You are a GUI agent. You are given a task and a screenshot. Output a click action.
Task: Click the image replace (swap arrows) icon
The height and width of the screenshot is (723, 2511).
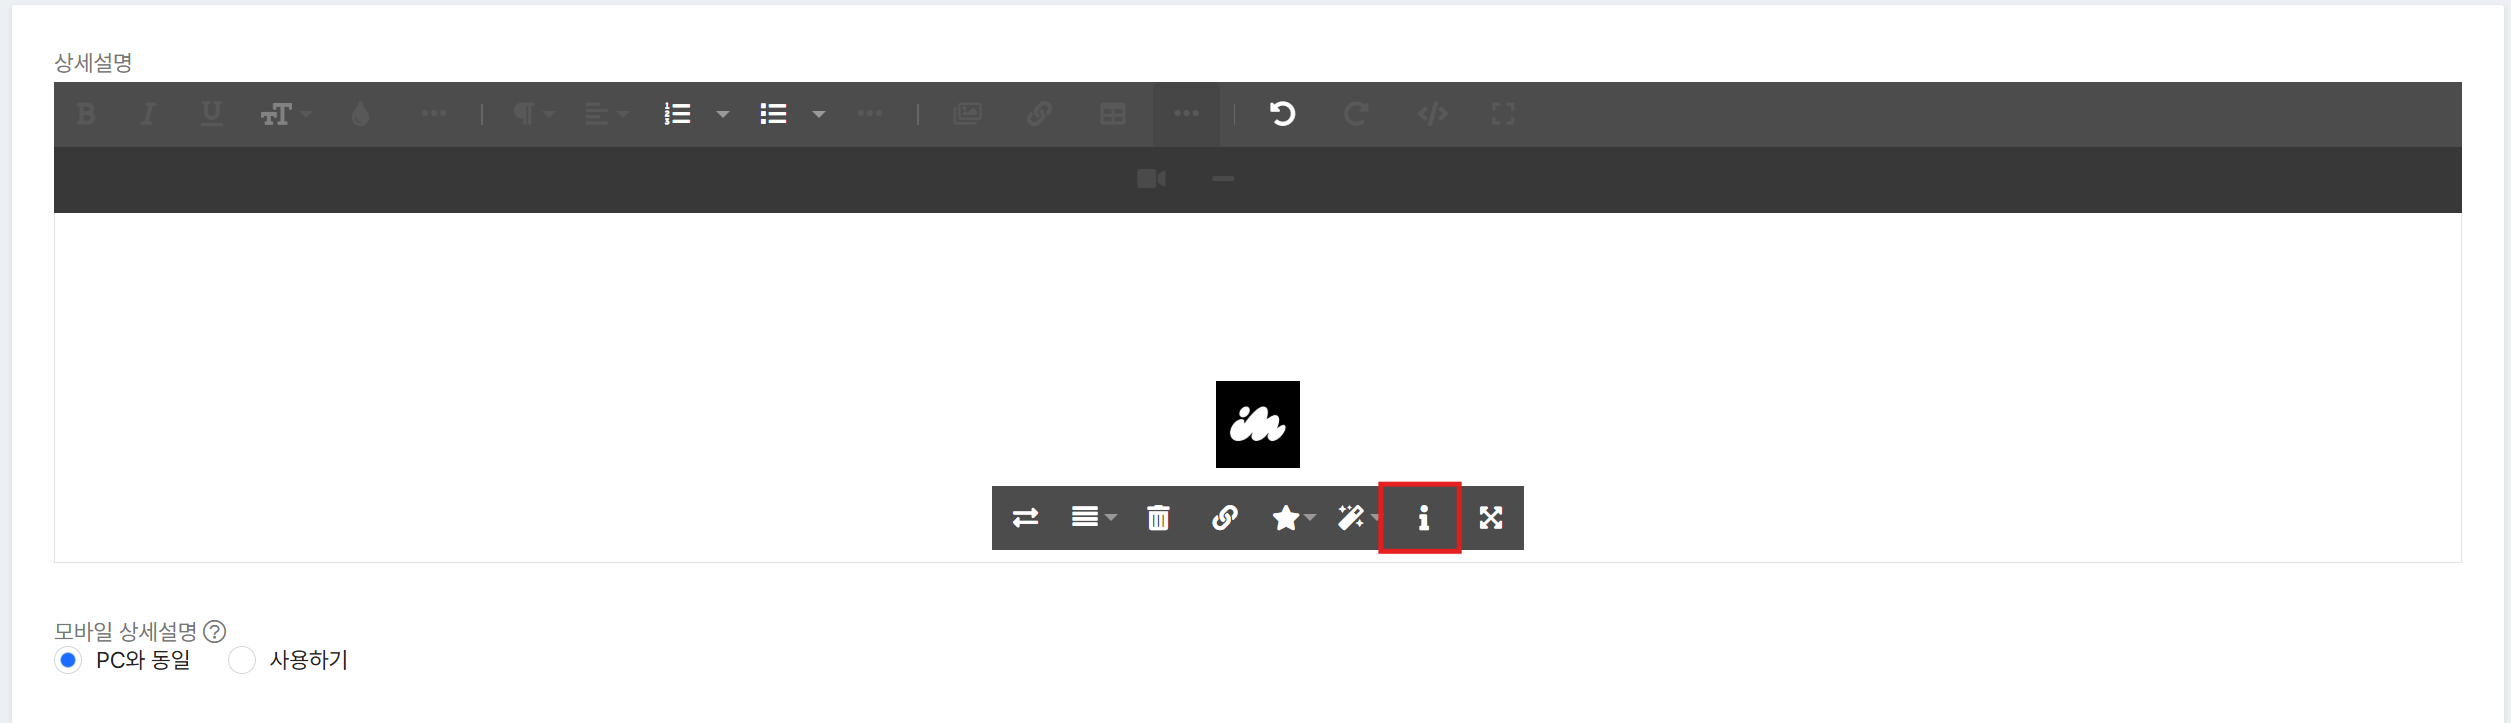[1025, 518]
